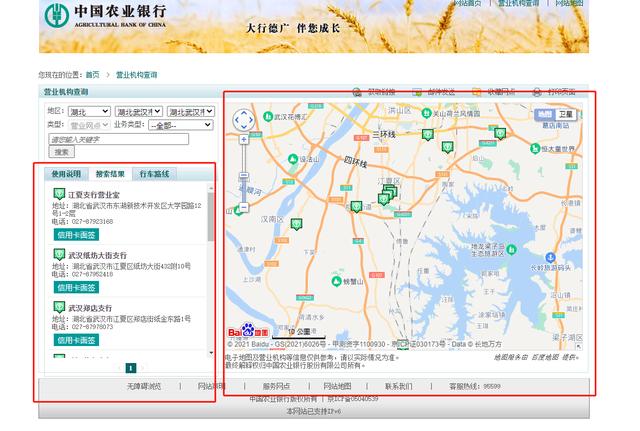Image resolution: width=640 pixels, height=431 pixels.
Task: Open the district dropdown in the 地区 row
Action: tap(191, 111)
